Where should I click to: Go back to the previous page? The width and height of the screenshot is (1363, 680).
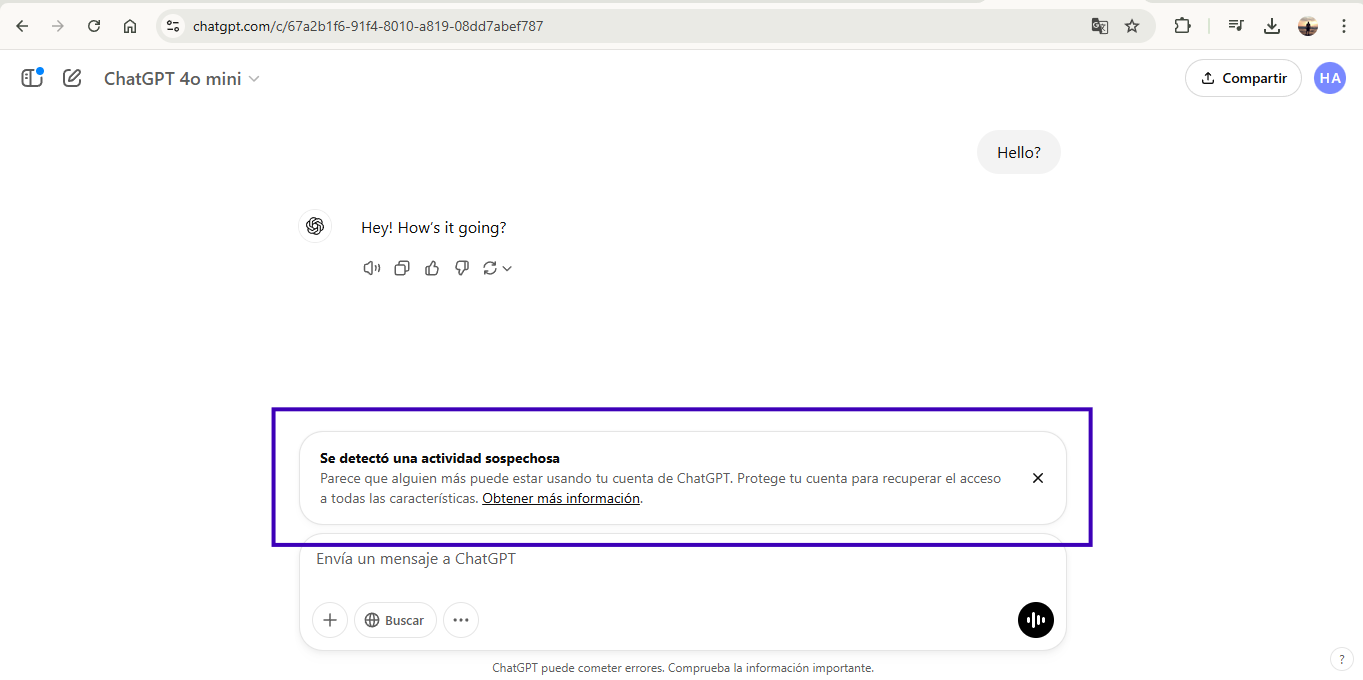click(22, 26)
